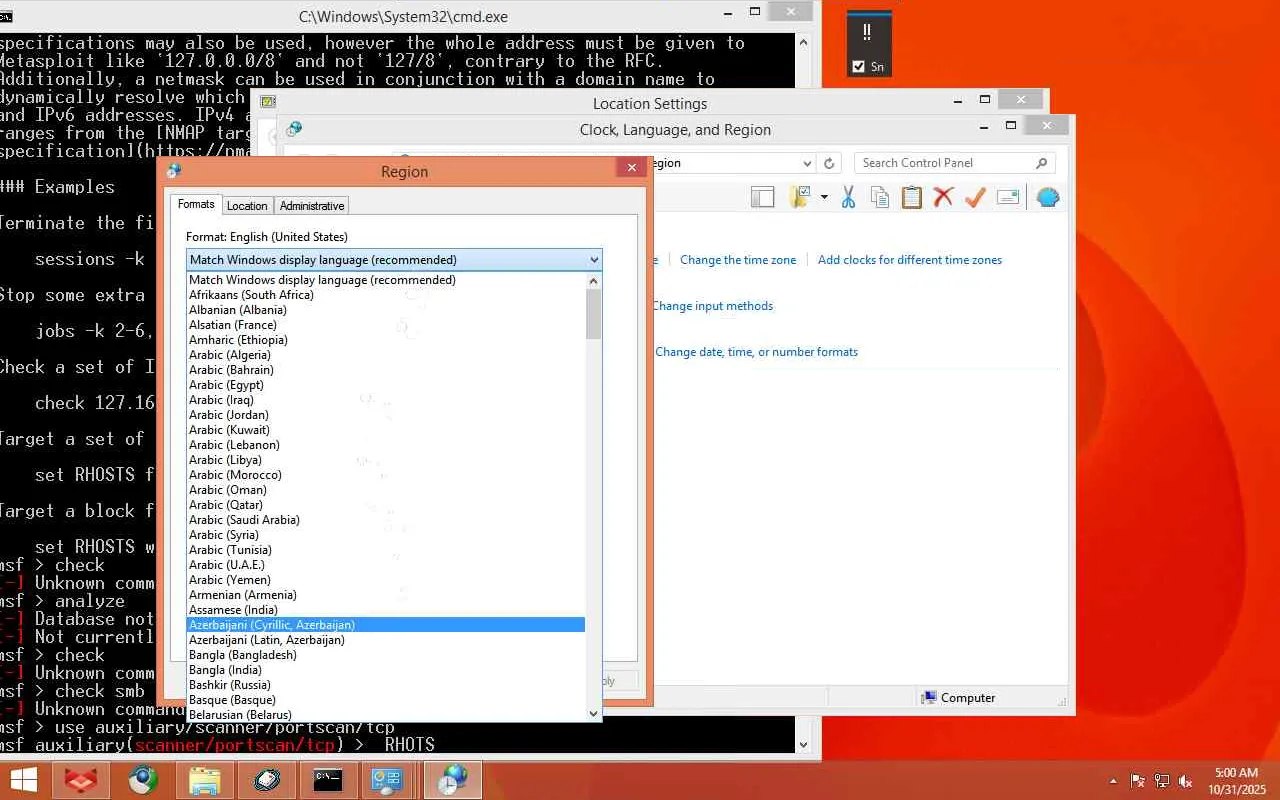1280x800 pixels.
Task: Open the dropdown arrow beside the folder options icon
Action: [x=824, y=197]
